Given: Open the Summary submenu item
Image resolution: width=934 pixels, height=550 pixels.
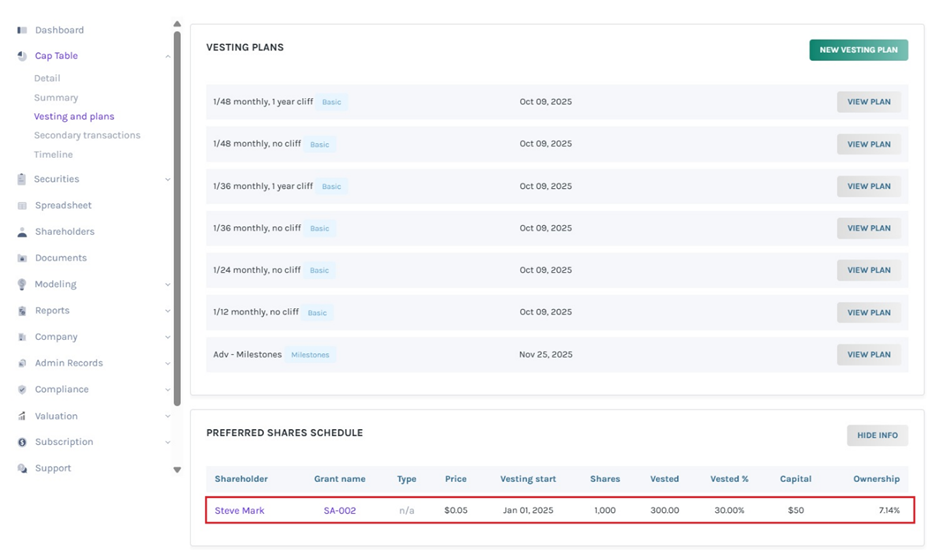Looking at the screenshot, I should click(56, 98).
